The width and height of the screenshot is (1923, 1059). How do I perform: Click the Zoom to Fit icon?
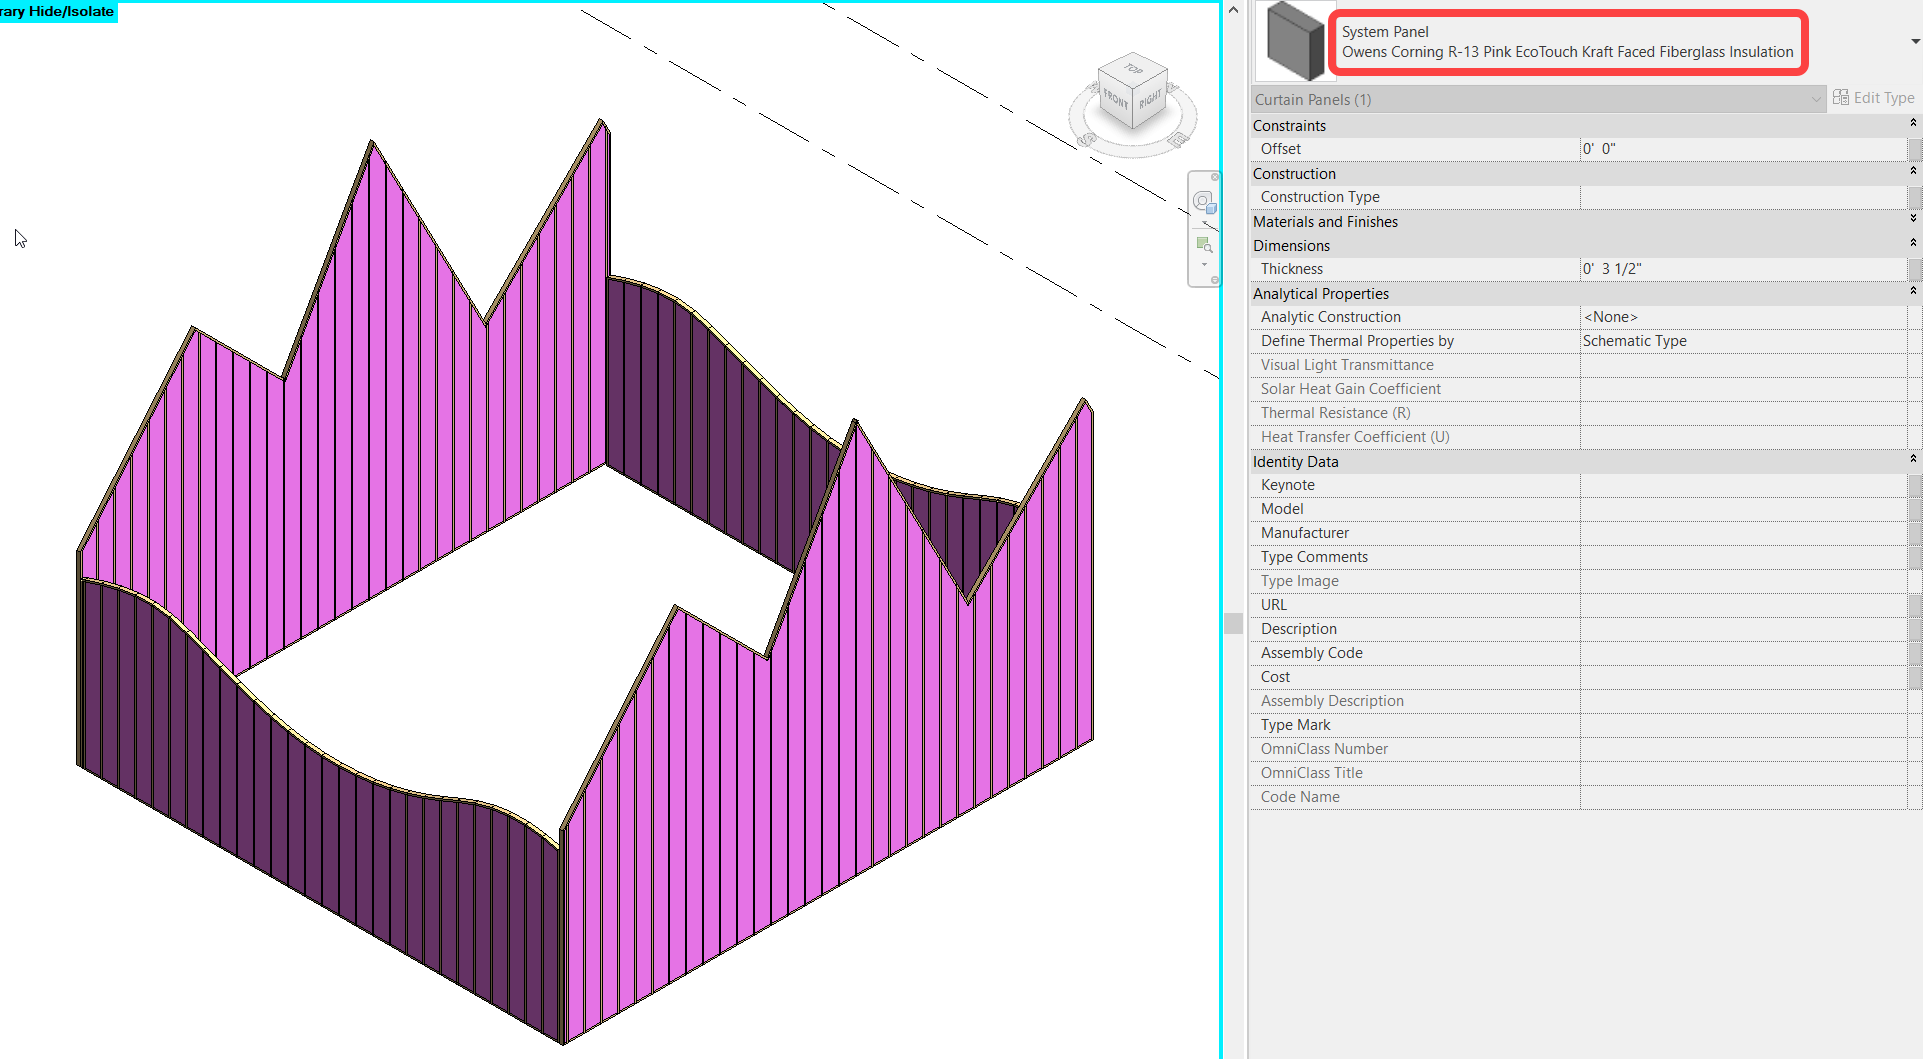pos(1205,244)
